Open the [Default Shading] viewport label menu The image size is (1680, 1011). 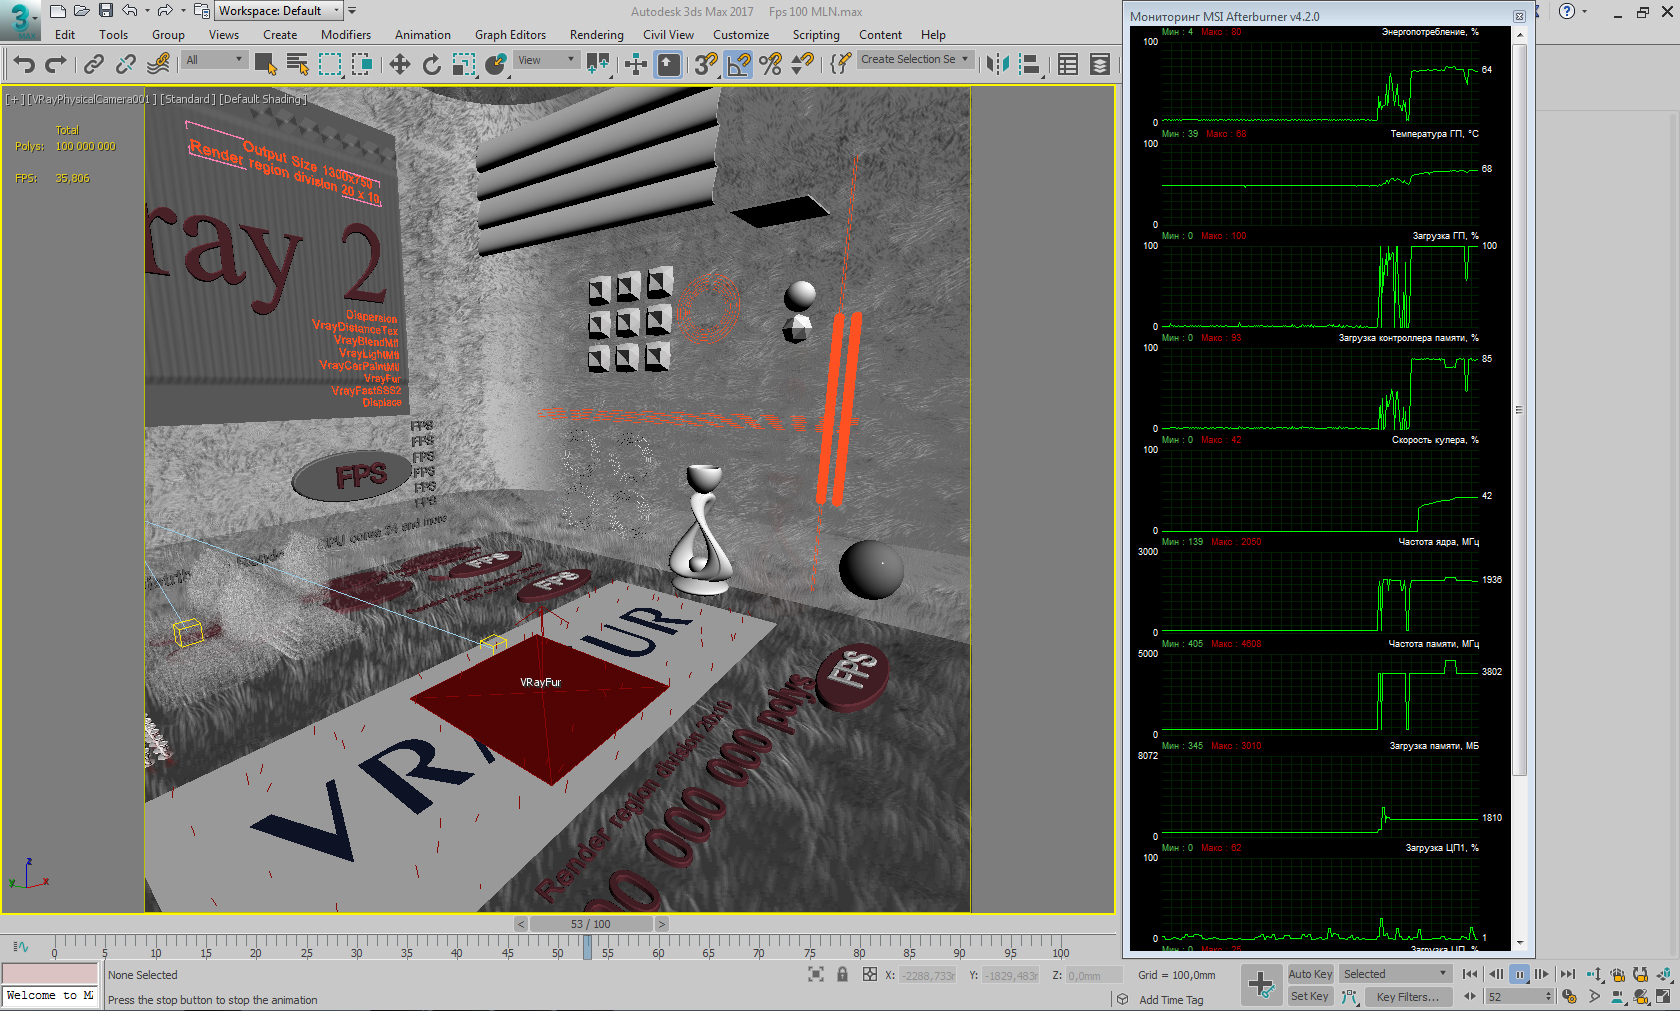pos(263,99)
